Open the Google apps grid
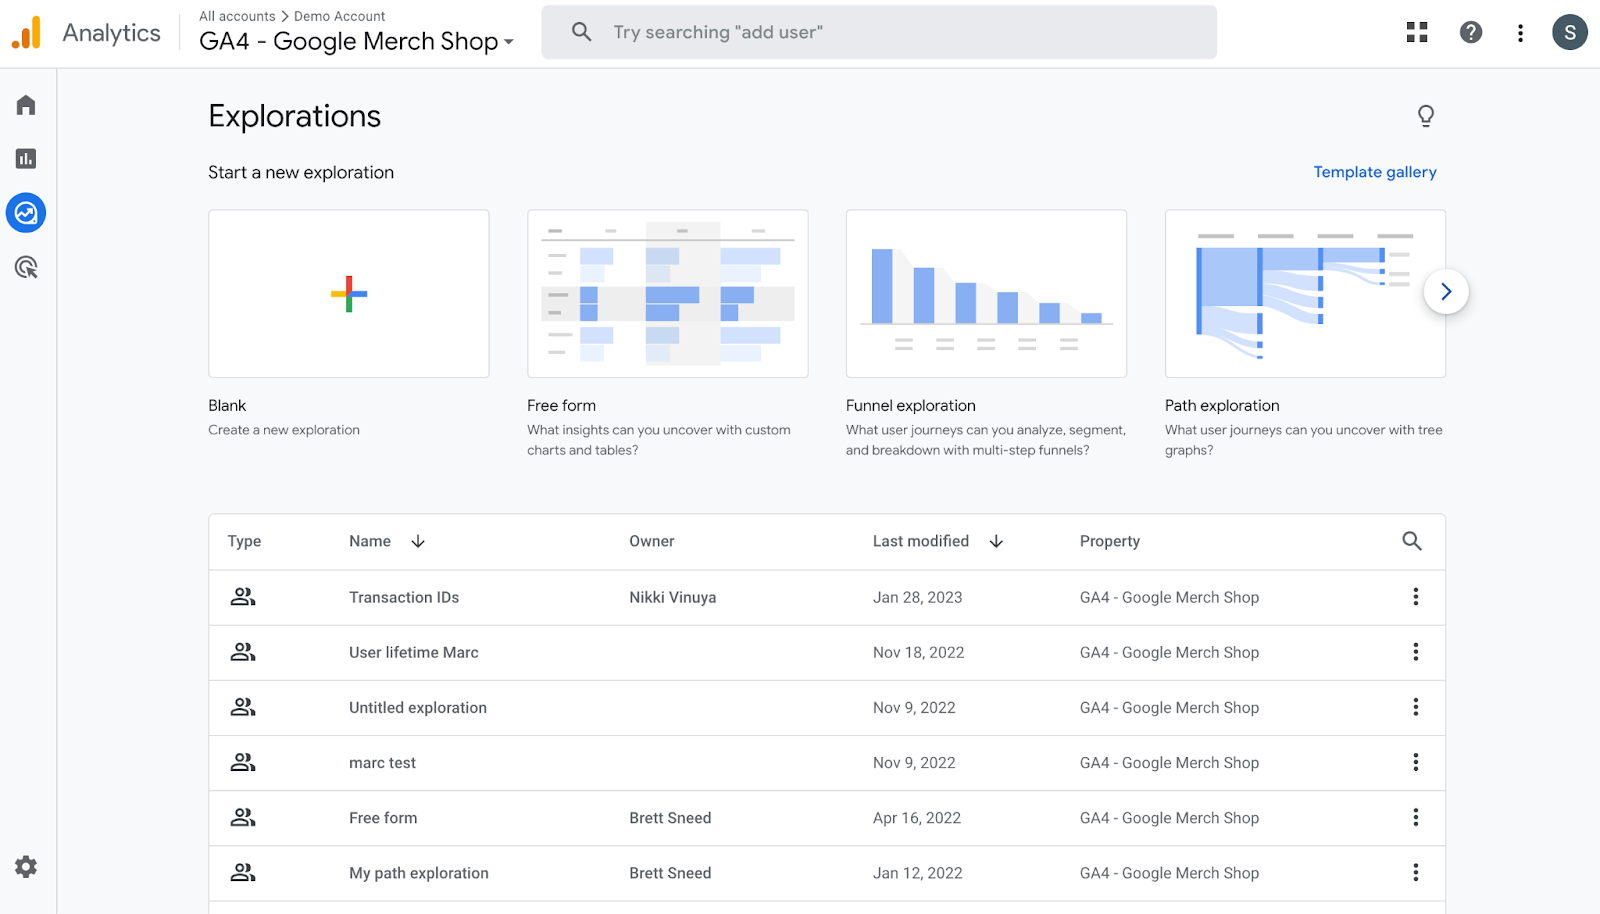The width and height of the screenshot is (1600, 914). click(1416, 32)
